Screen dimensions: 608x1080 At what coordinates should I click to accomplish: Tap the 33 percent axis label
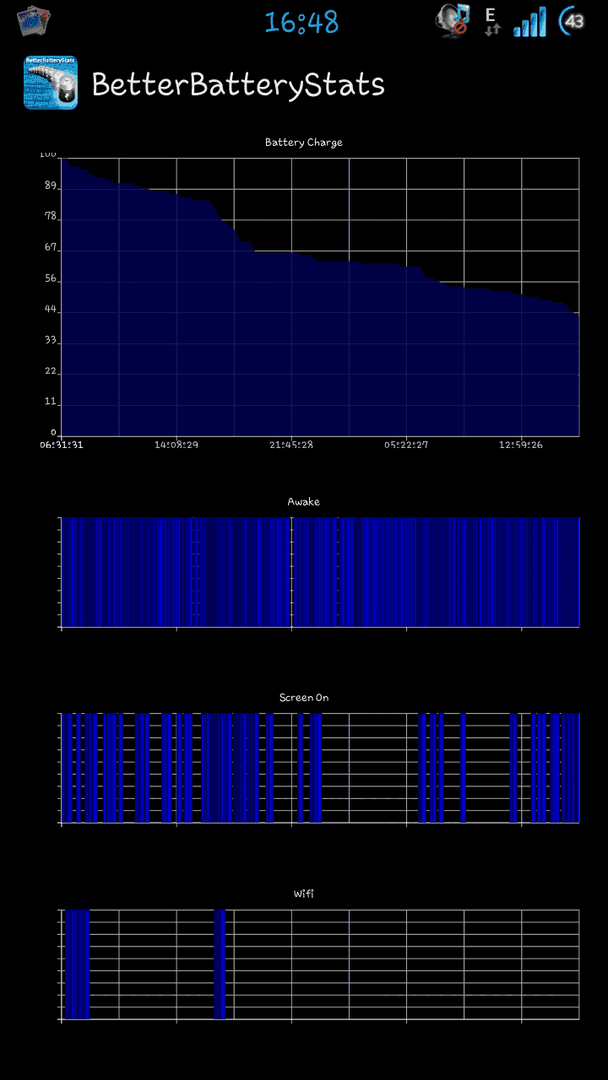click(x=49, y=341)
